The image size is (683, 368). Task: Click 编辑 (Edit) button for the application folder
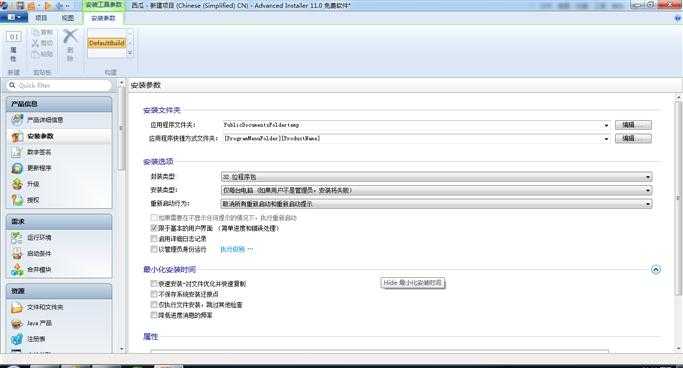coord(633,125)
